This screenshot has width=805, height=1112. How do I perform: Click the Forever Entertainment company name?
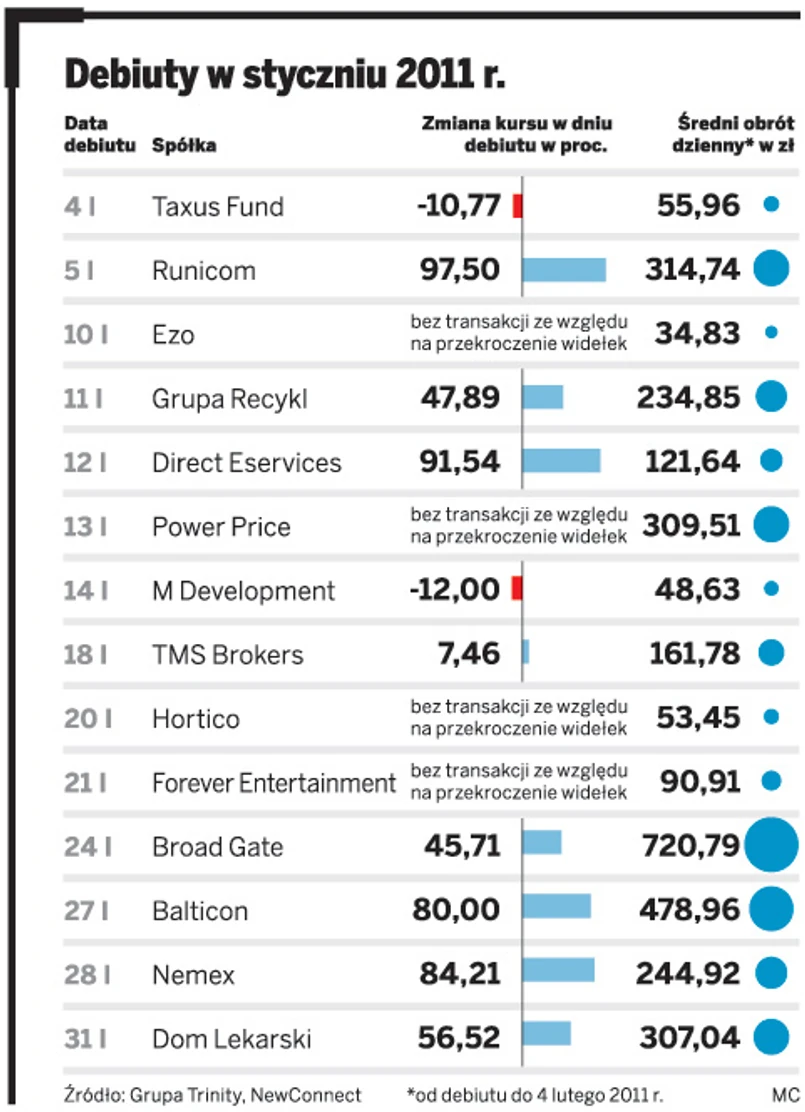pyautogui.click(x=274, y=783)
